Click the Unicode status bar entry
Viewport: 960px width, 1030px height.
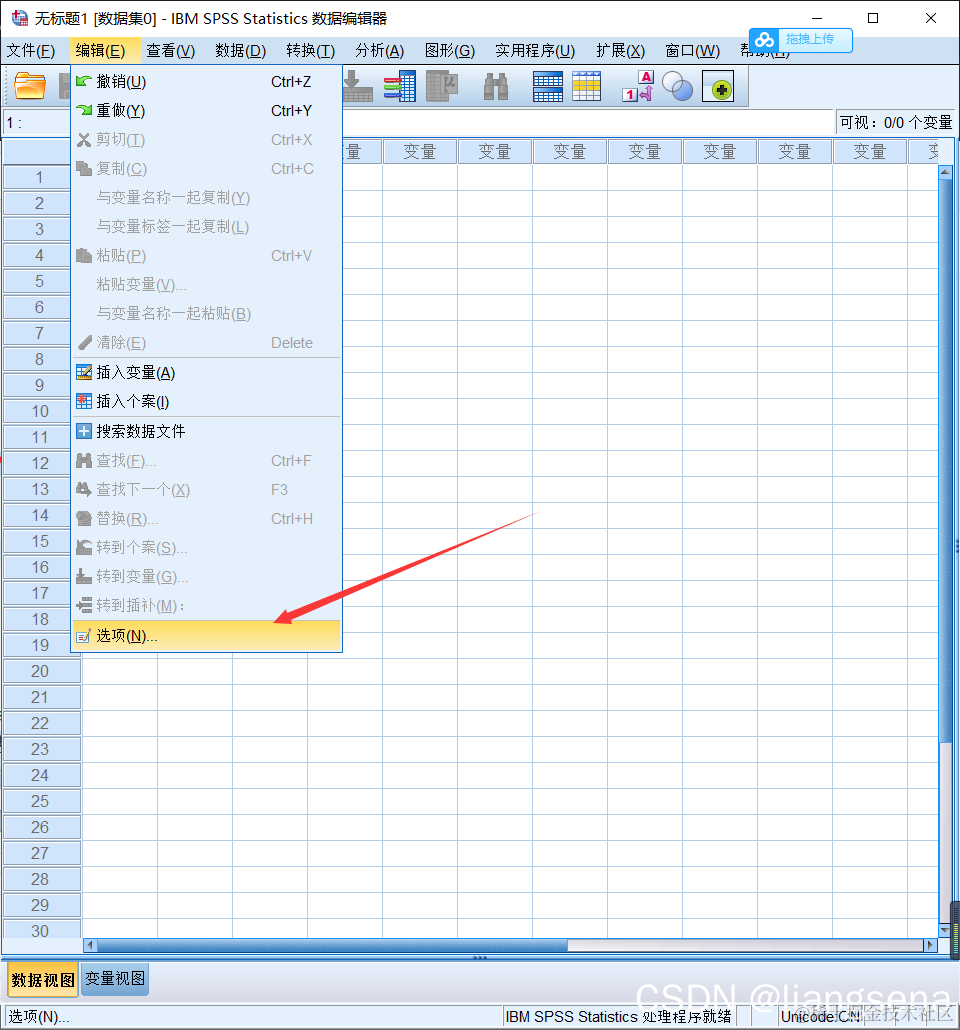click(821, 1016)
